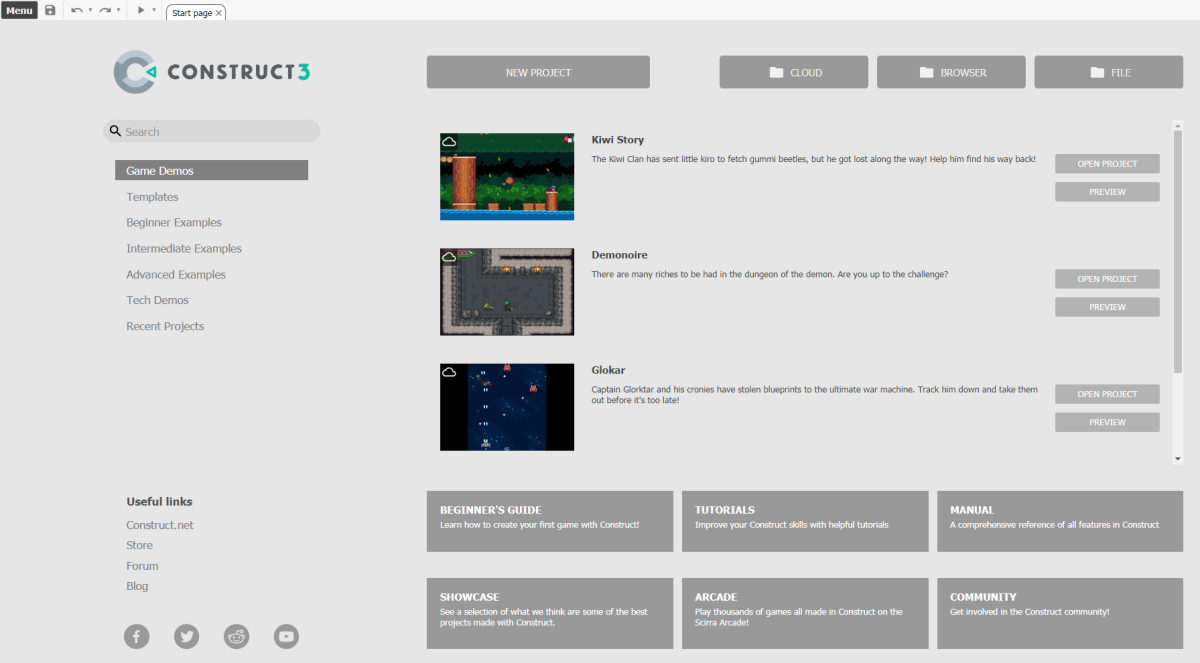This screenshot has height=663, width=1200.
Task: Click the NEW PROJECT button
Action: click(x=538, y=71)
